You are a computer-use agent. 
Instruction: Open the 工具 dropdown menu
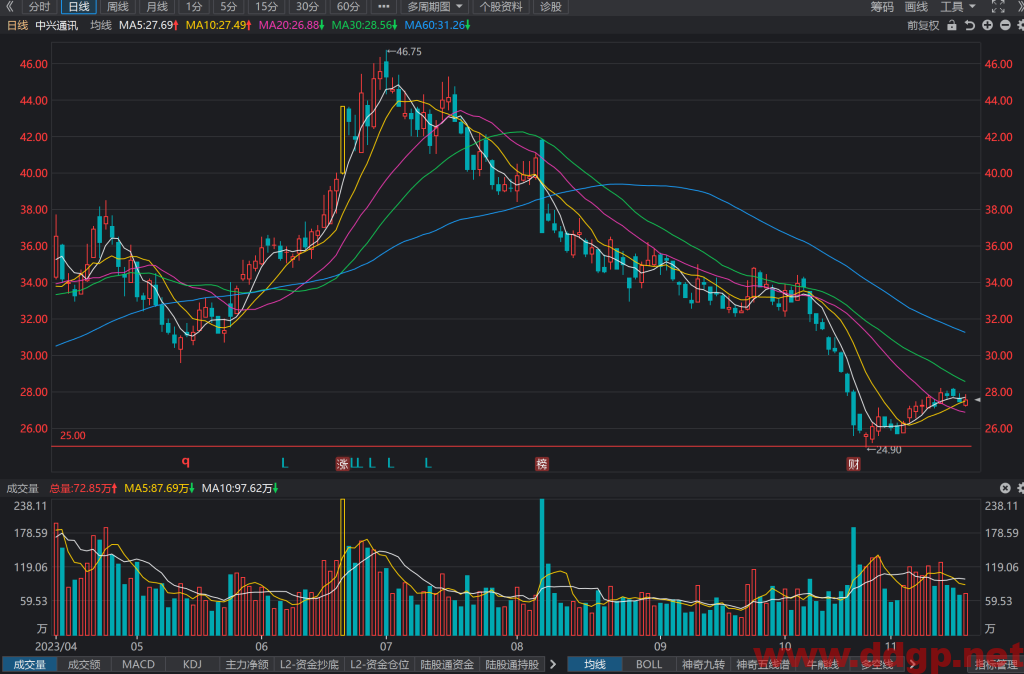point(958,7)
